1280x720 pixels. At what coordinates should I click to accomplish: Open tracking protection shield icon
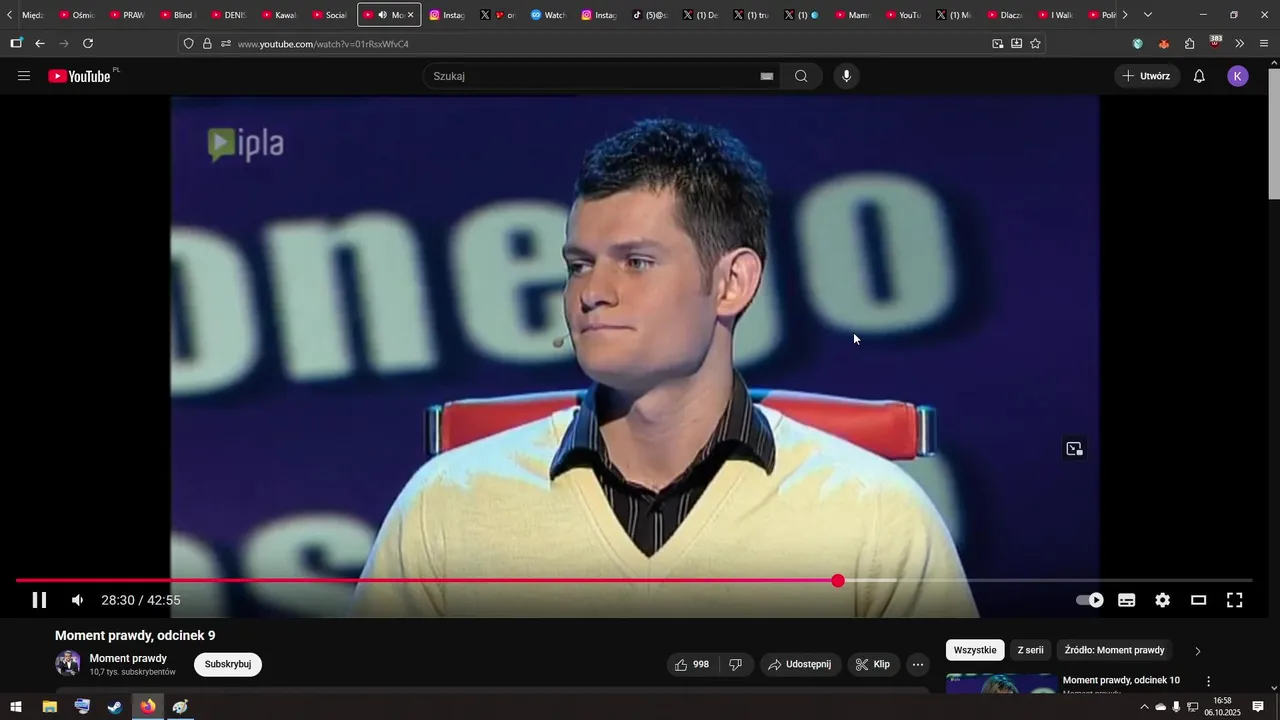(188, 44)
